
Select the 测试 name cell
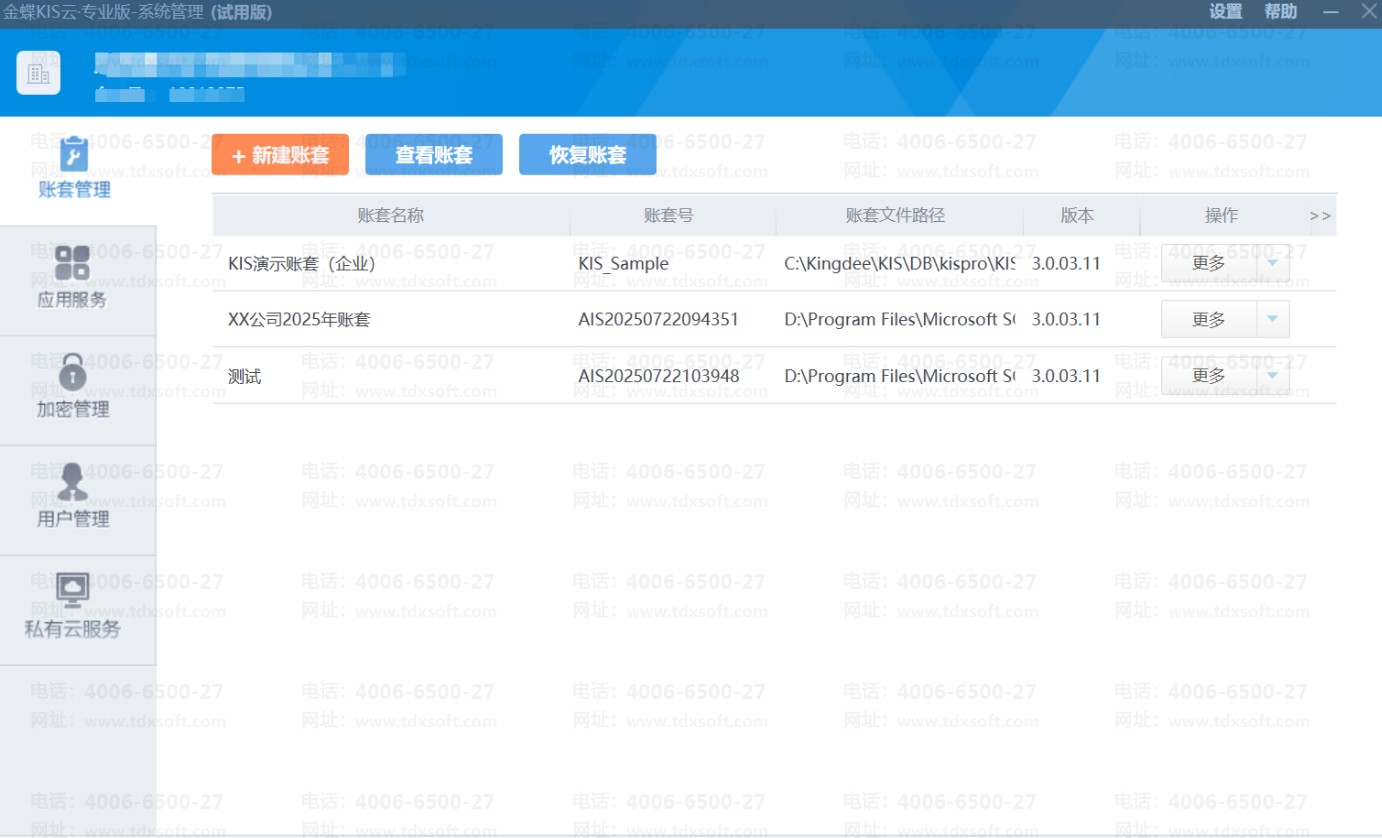(x=244, y=376)
